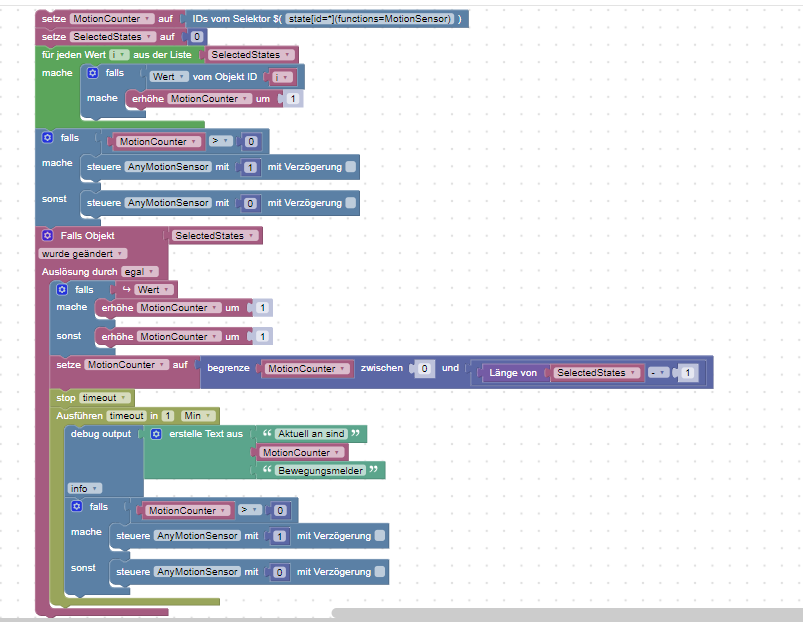Edit the 1 subtracted from Länge von SelectedStates

(688, 372)
